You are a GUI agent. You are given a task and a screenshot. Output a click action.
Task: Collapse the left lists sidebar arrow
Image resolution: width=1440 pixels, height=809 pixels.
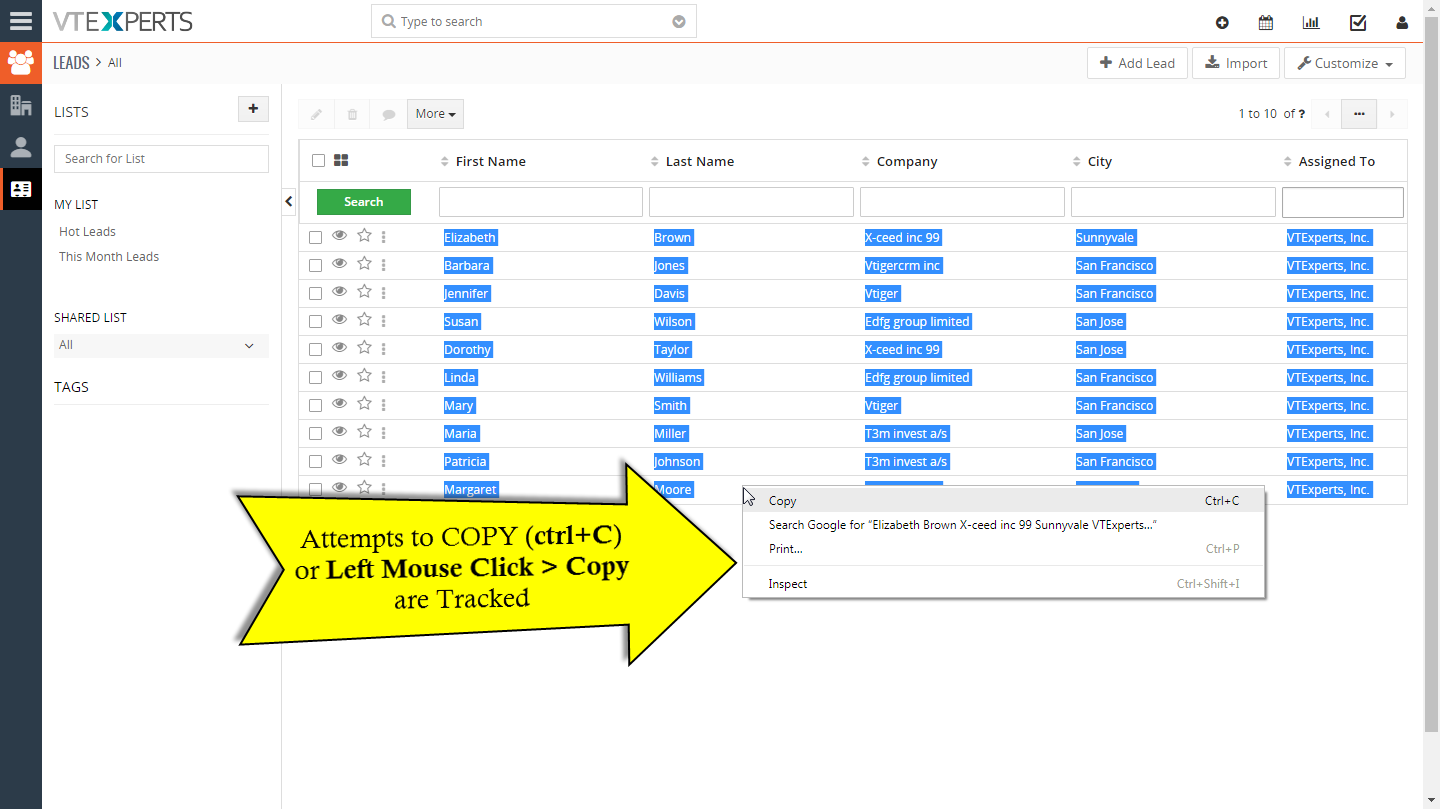pos(289,201)
